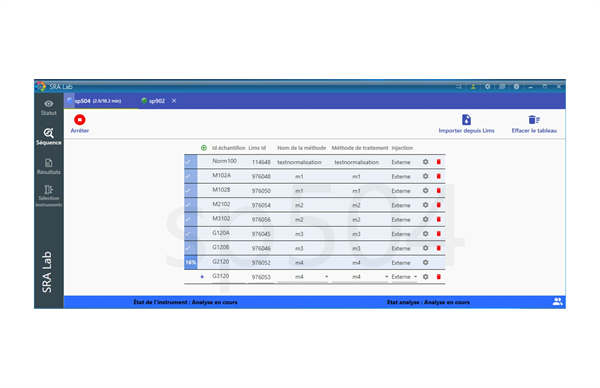The height and width of the screenshot is (388, 600).
Task: Toggle the checkmark for the M2102 row
Action: pos(190,205)
